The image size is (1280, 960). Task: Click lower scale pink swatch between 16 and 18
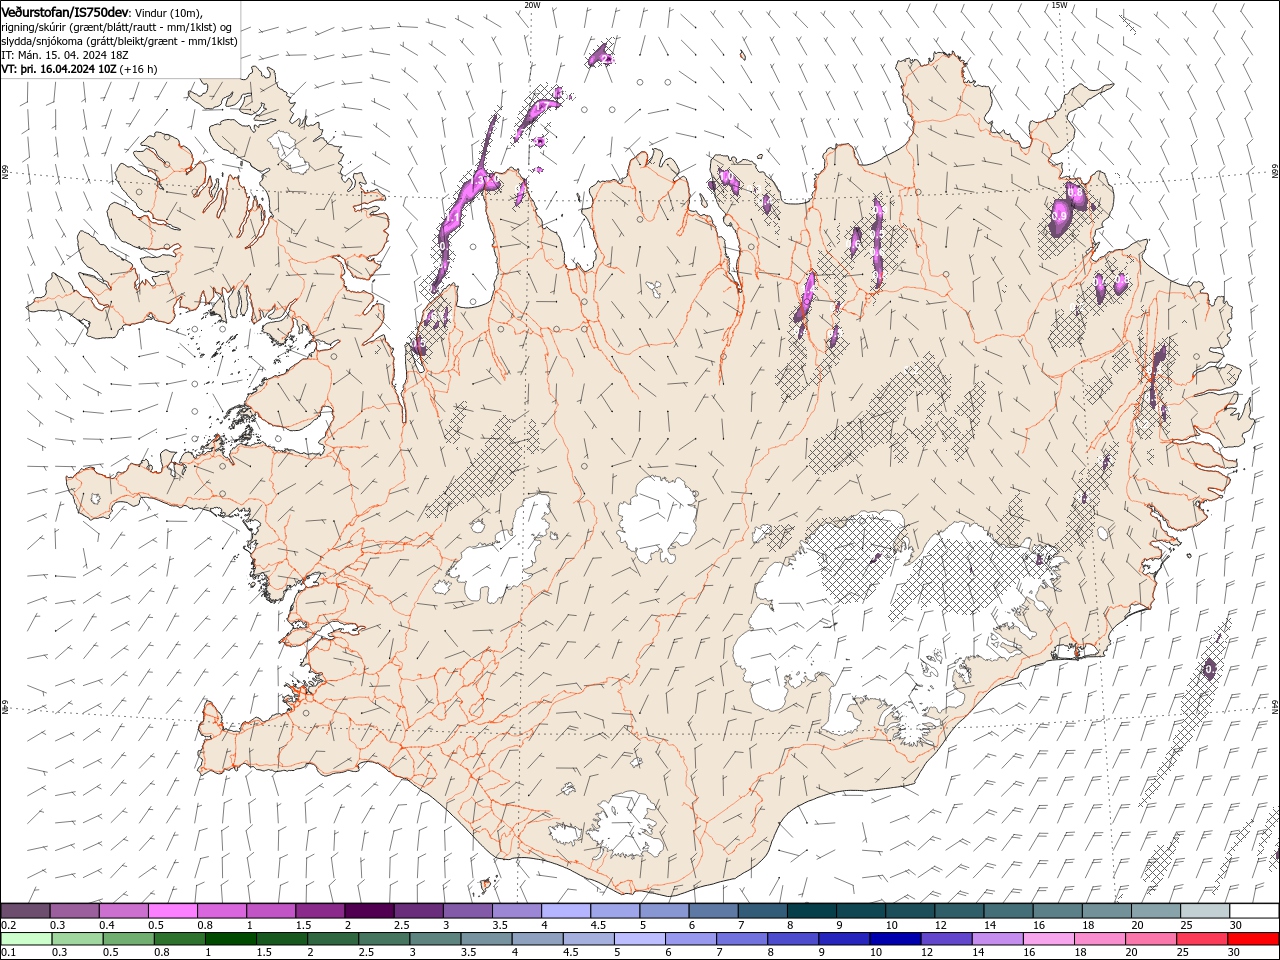(x=1050, y=939)
